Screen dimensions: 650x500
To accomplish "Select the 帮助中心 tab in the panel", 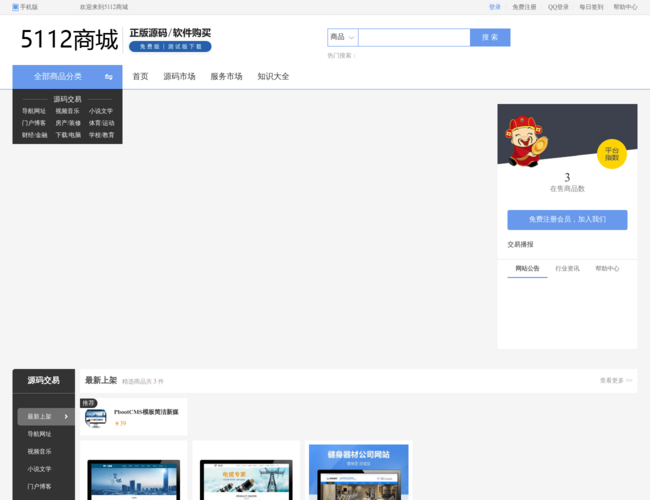I will click(607, 269).
